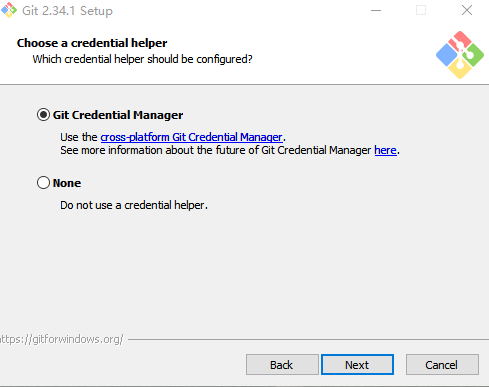
Task: Go back with the Back button
Action: click(x=282, y=365)
